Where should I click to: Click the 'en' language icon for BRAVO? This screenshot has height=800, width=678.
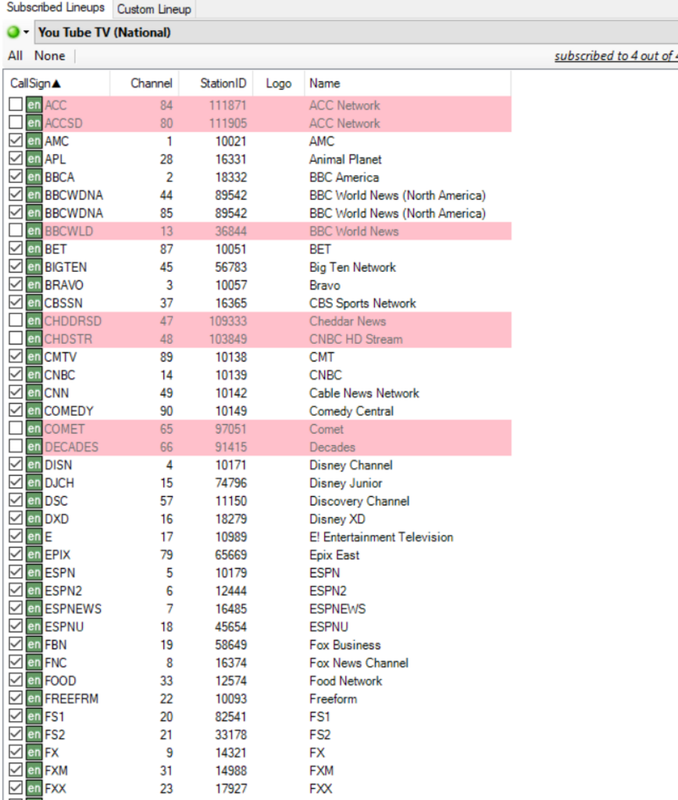(34, 285)
